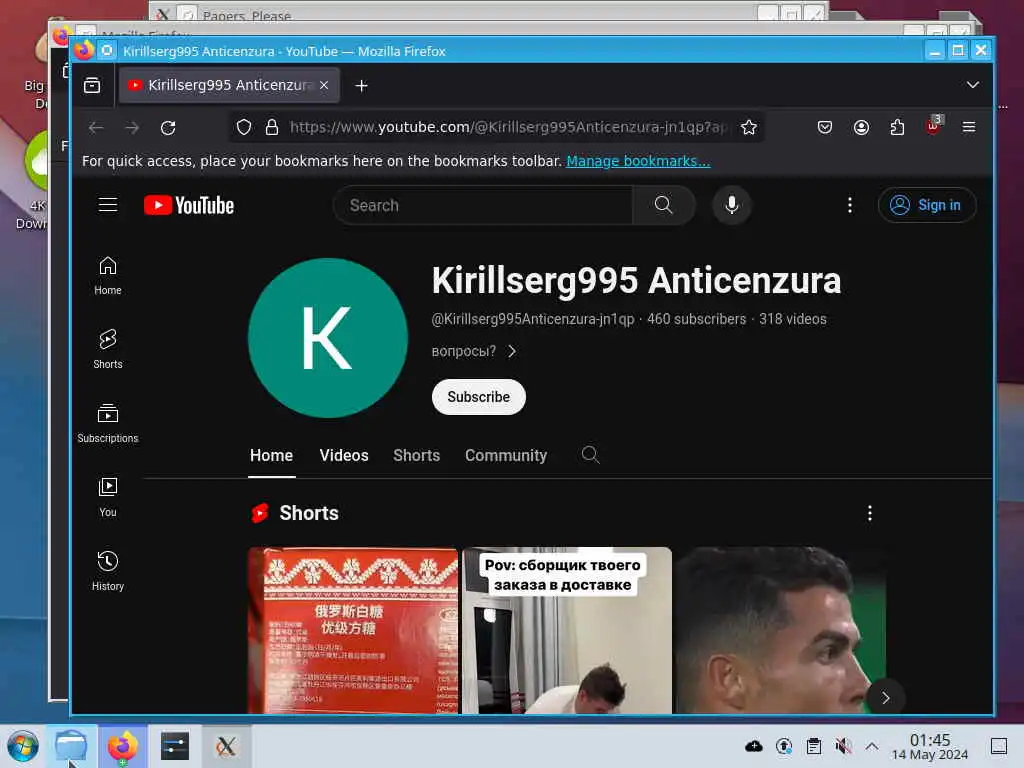Viewport: 1024px width, 768px height.
Task: Click the X application taskbar icon
Action: (x=226, y=746)
